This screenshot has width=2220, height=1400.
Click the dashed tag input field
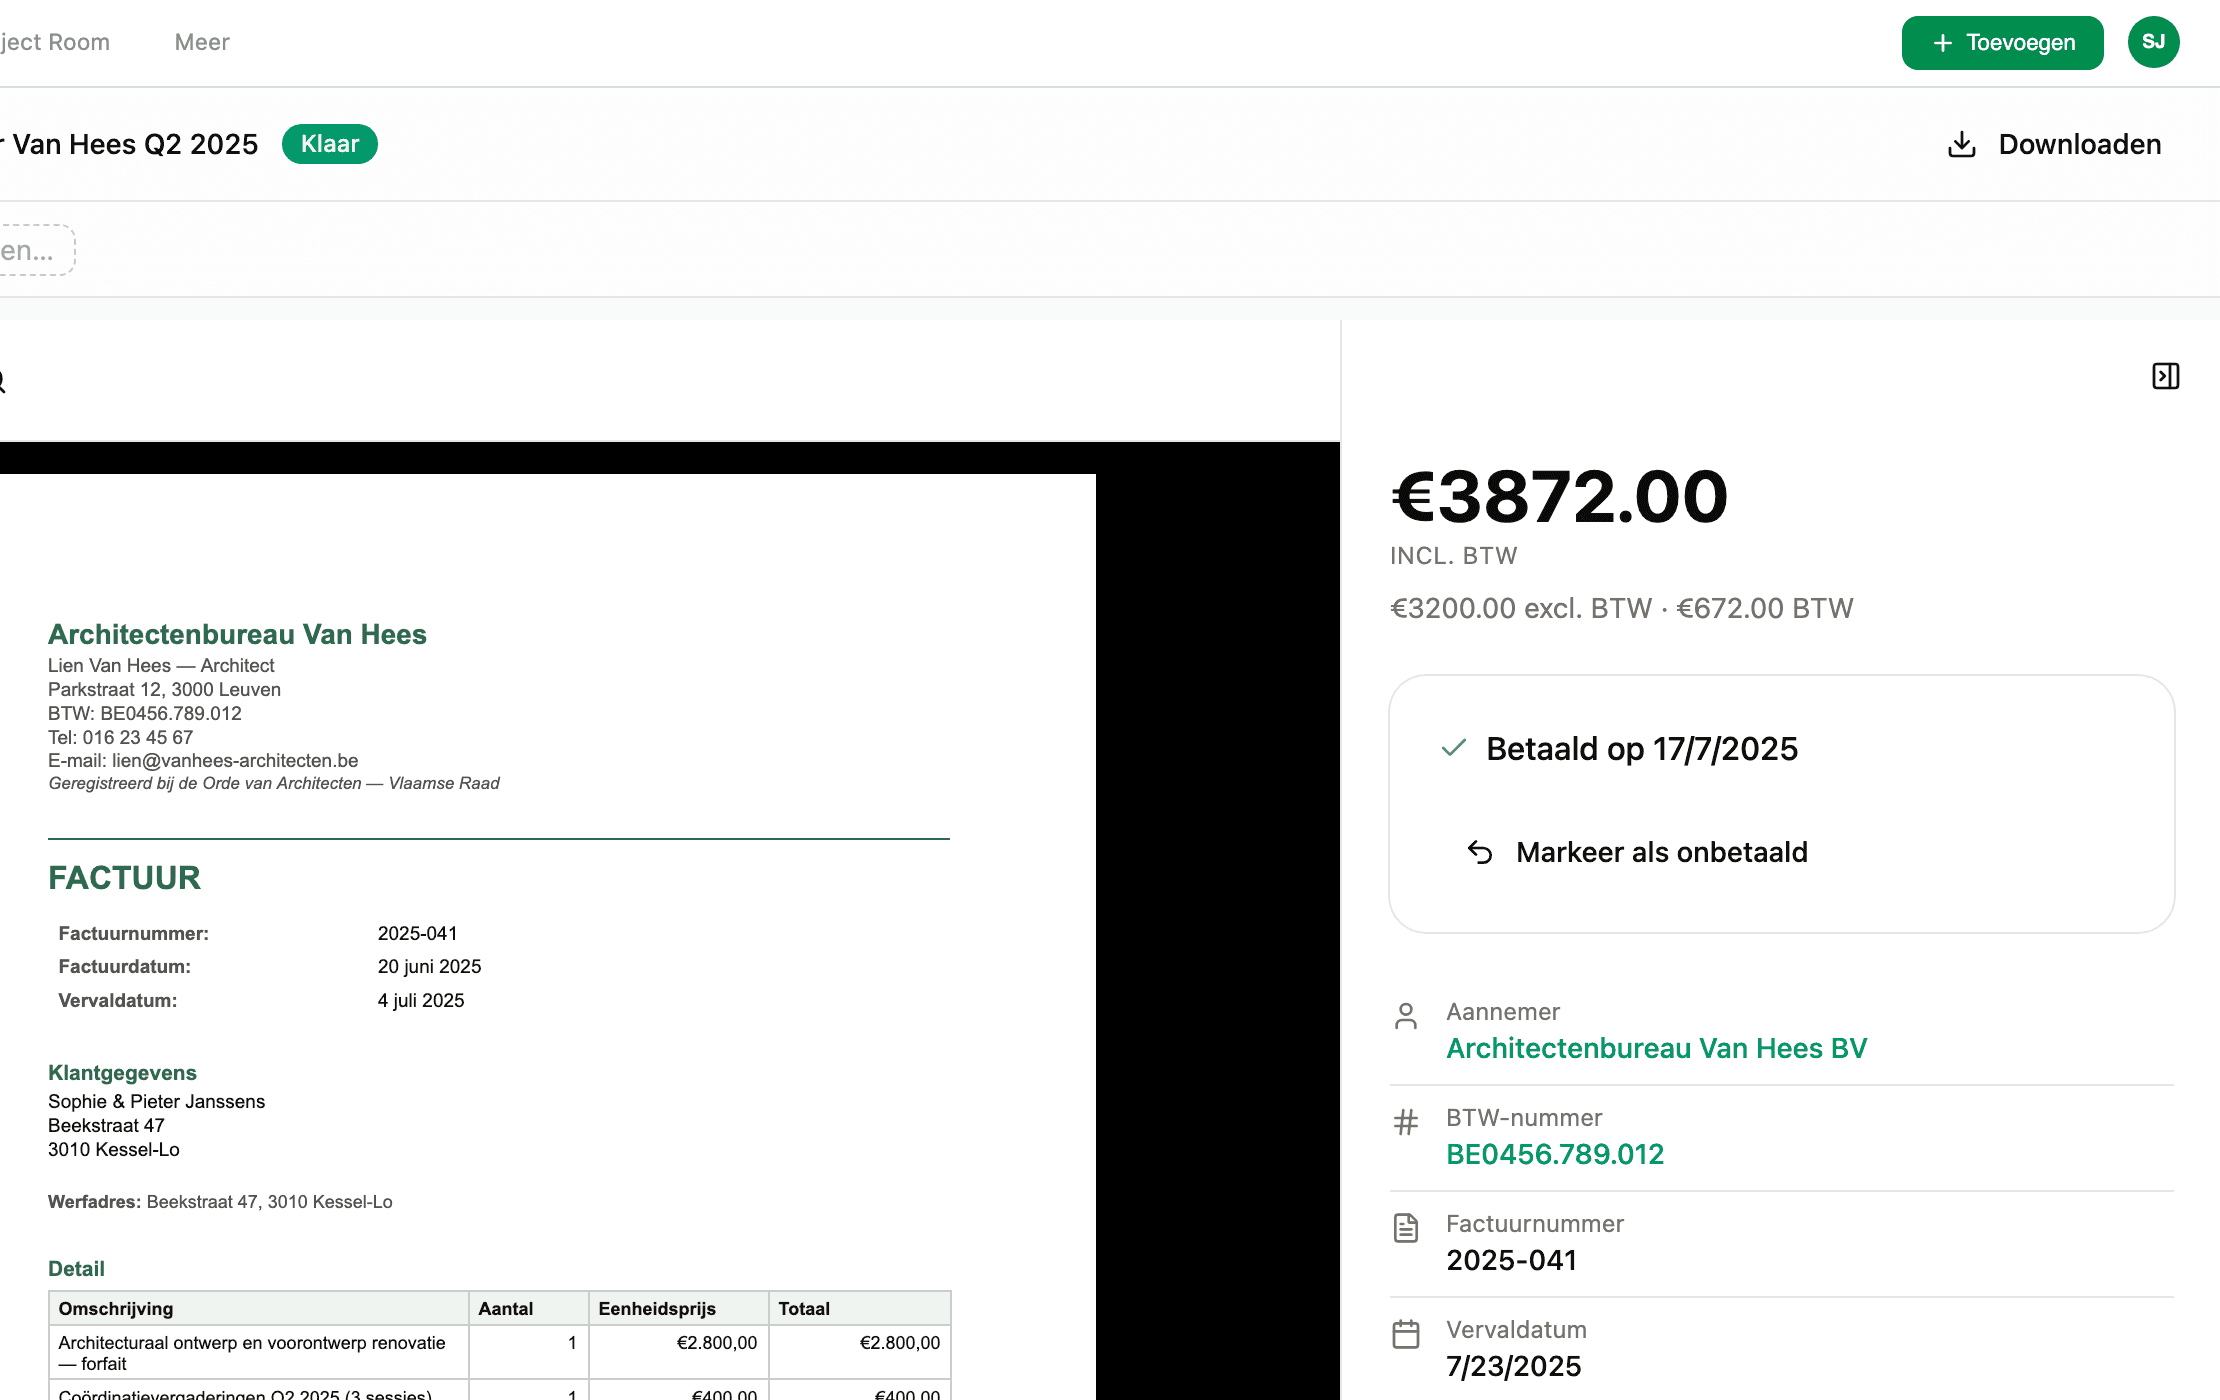click(x=36, y=250)
